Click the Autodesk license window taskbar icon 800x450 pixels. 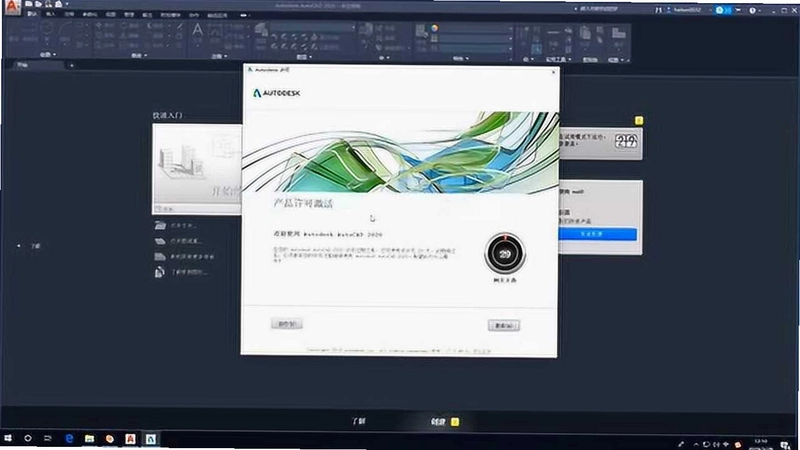point(151,439)
